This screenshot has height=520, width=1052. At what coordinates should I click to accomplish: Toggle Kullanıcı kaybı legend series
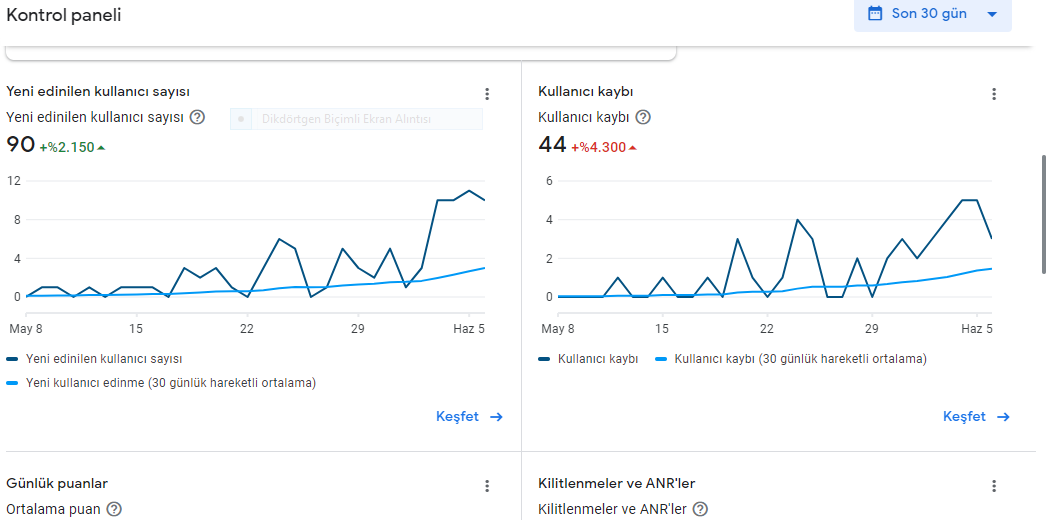[588, 359]
